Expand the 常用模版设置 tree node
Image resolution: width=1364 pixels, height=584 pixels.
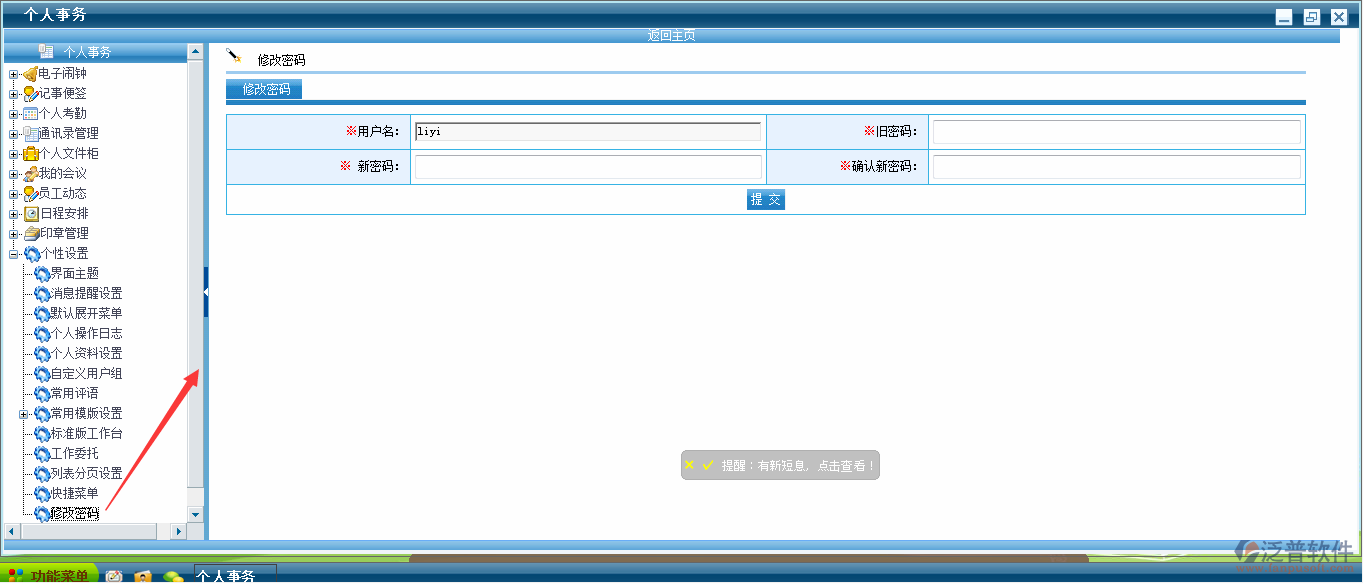(24, 414)
